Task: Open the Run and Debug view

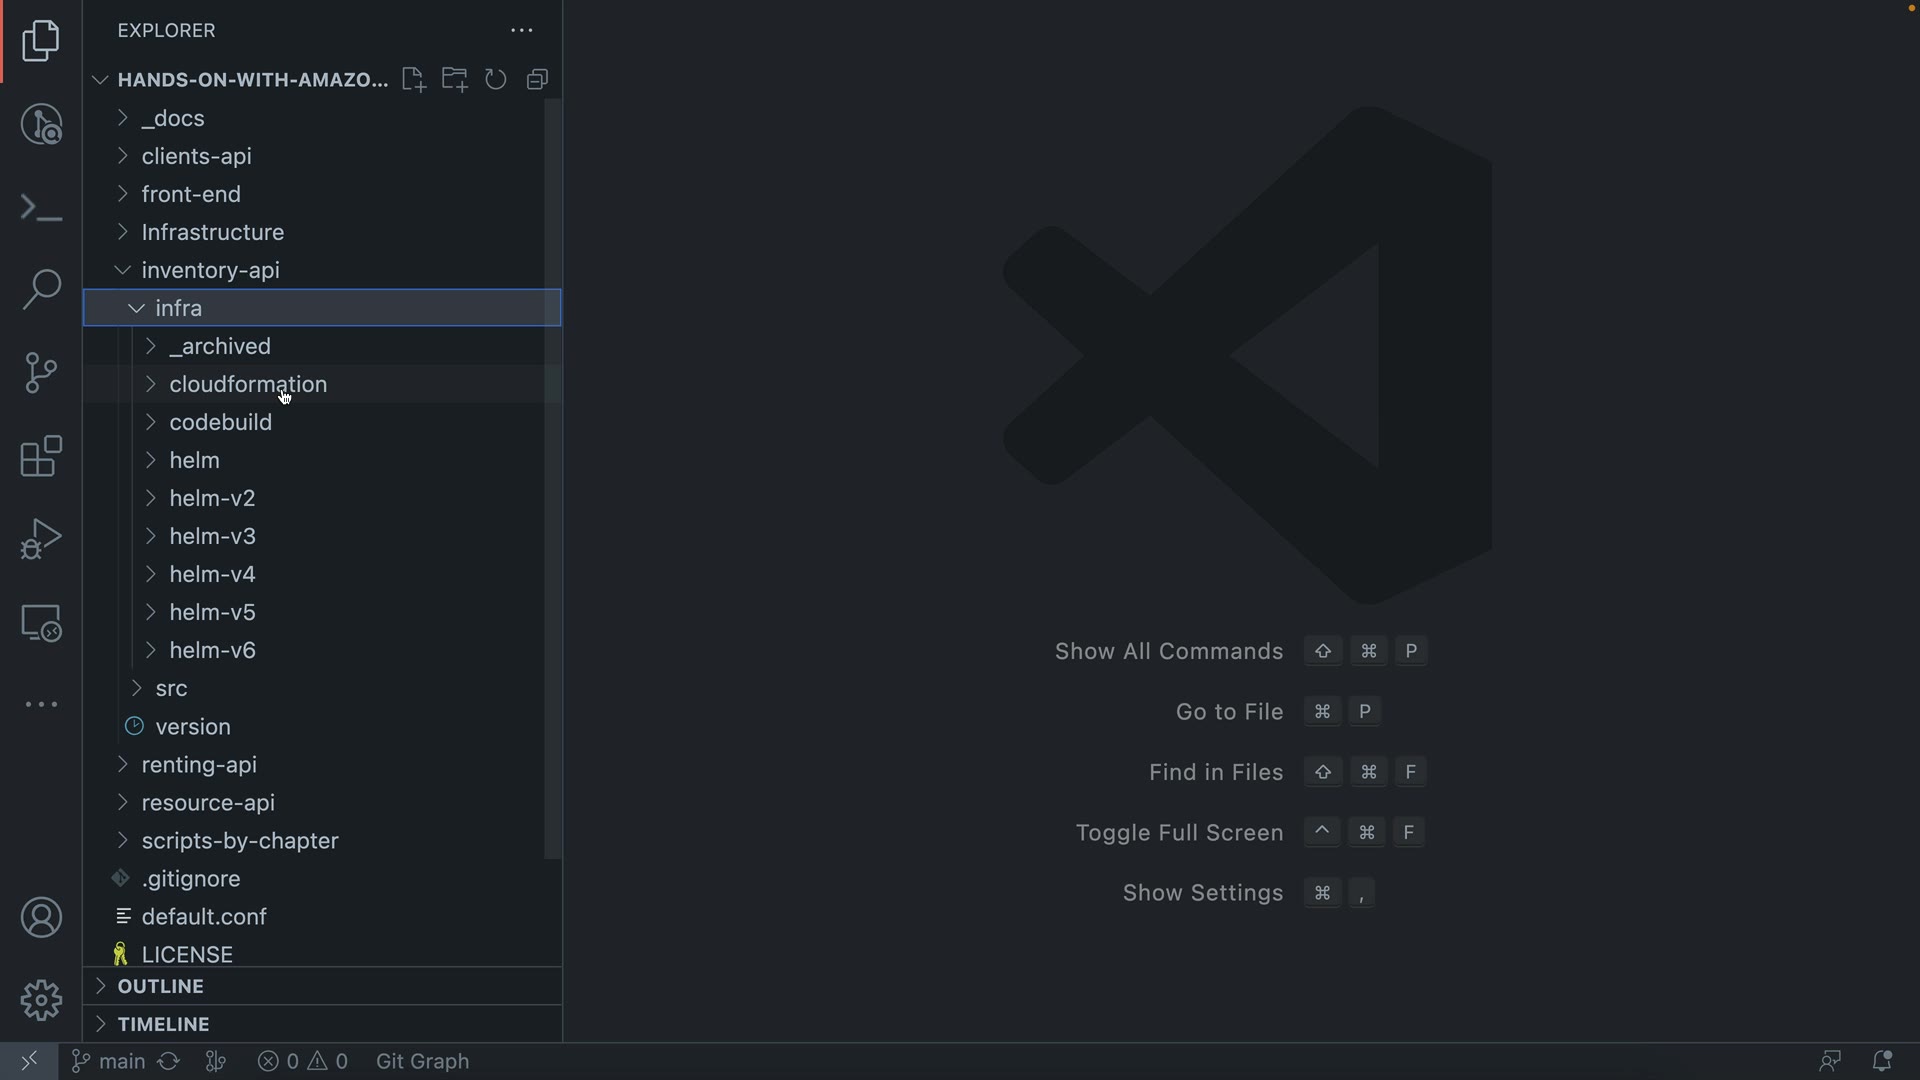Action: click(x=41, y=539)
